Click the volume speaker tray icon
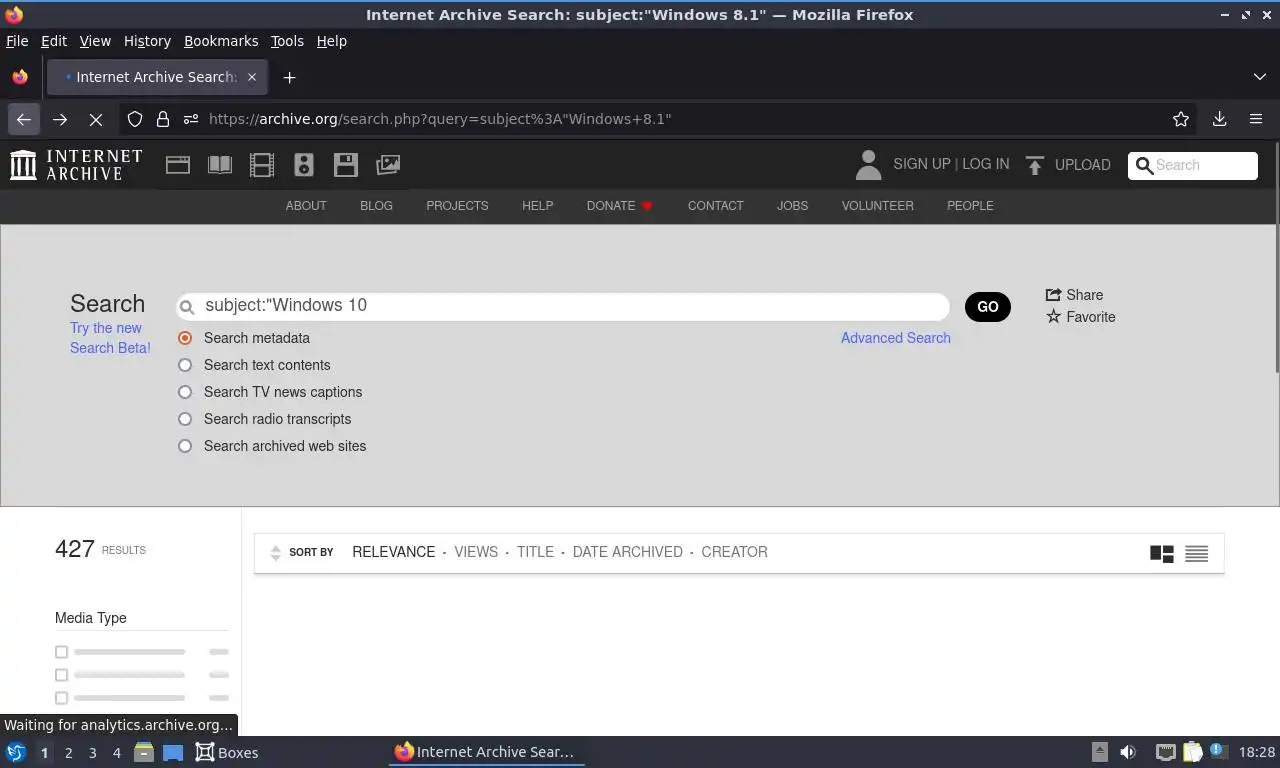This screenshot has height=768, width=1280. pos(1128,752)
